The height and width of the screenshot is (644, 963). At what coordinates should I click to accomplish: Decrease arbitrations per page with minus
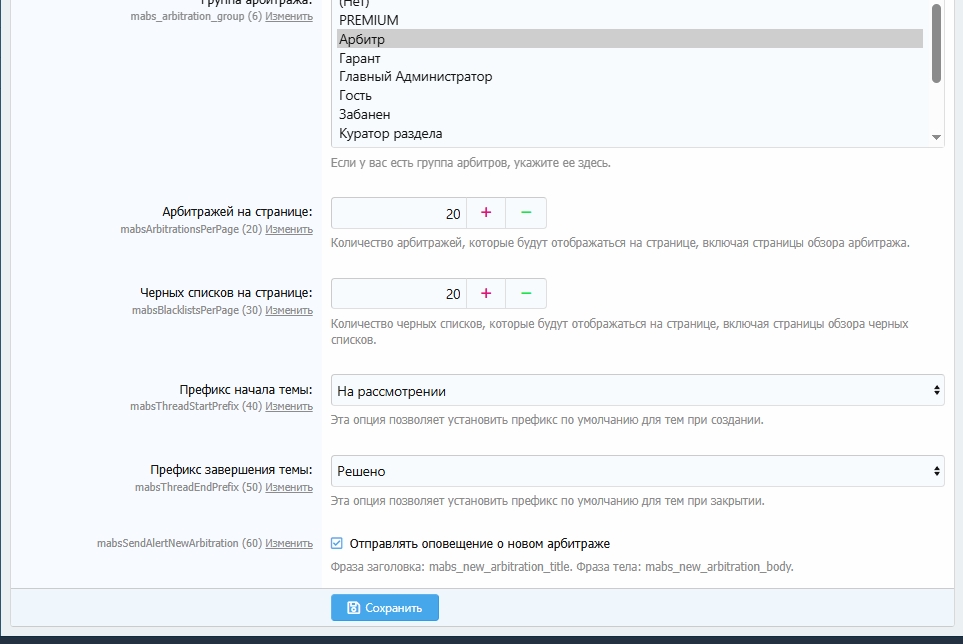pos(526,213)
